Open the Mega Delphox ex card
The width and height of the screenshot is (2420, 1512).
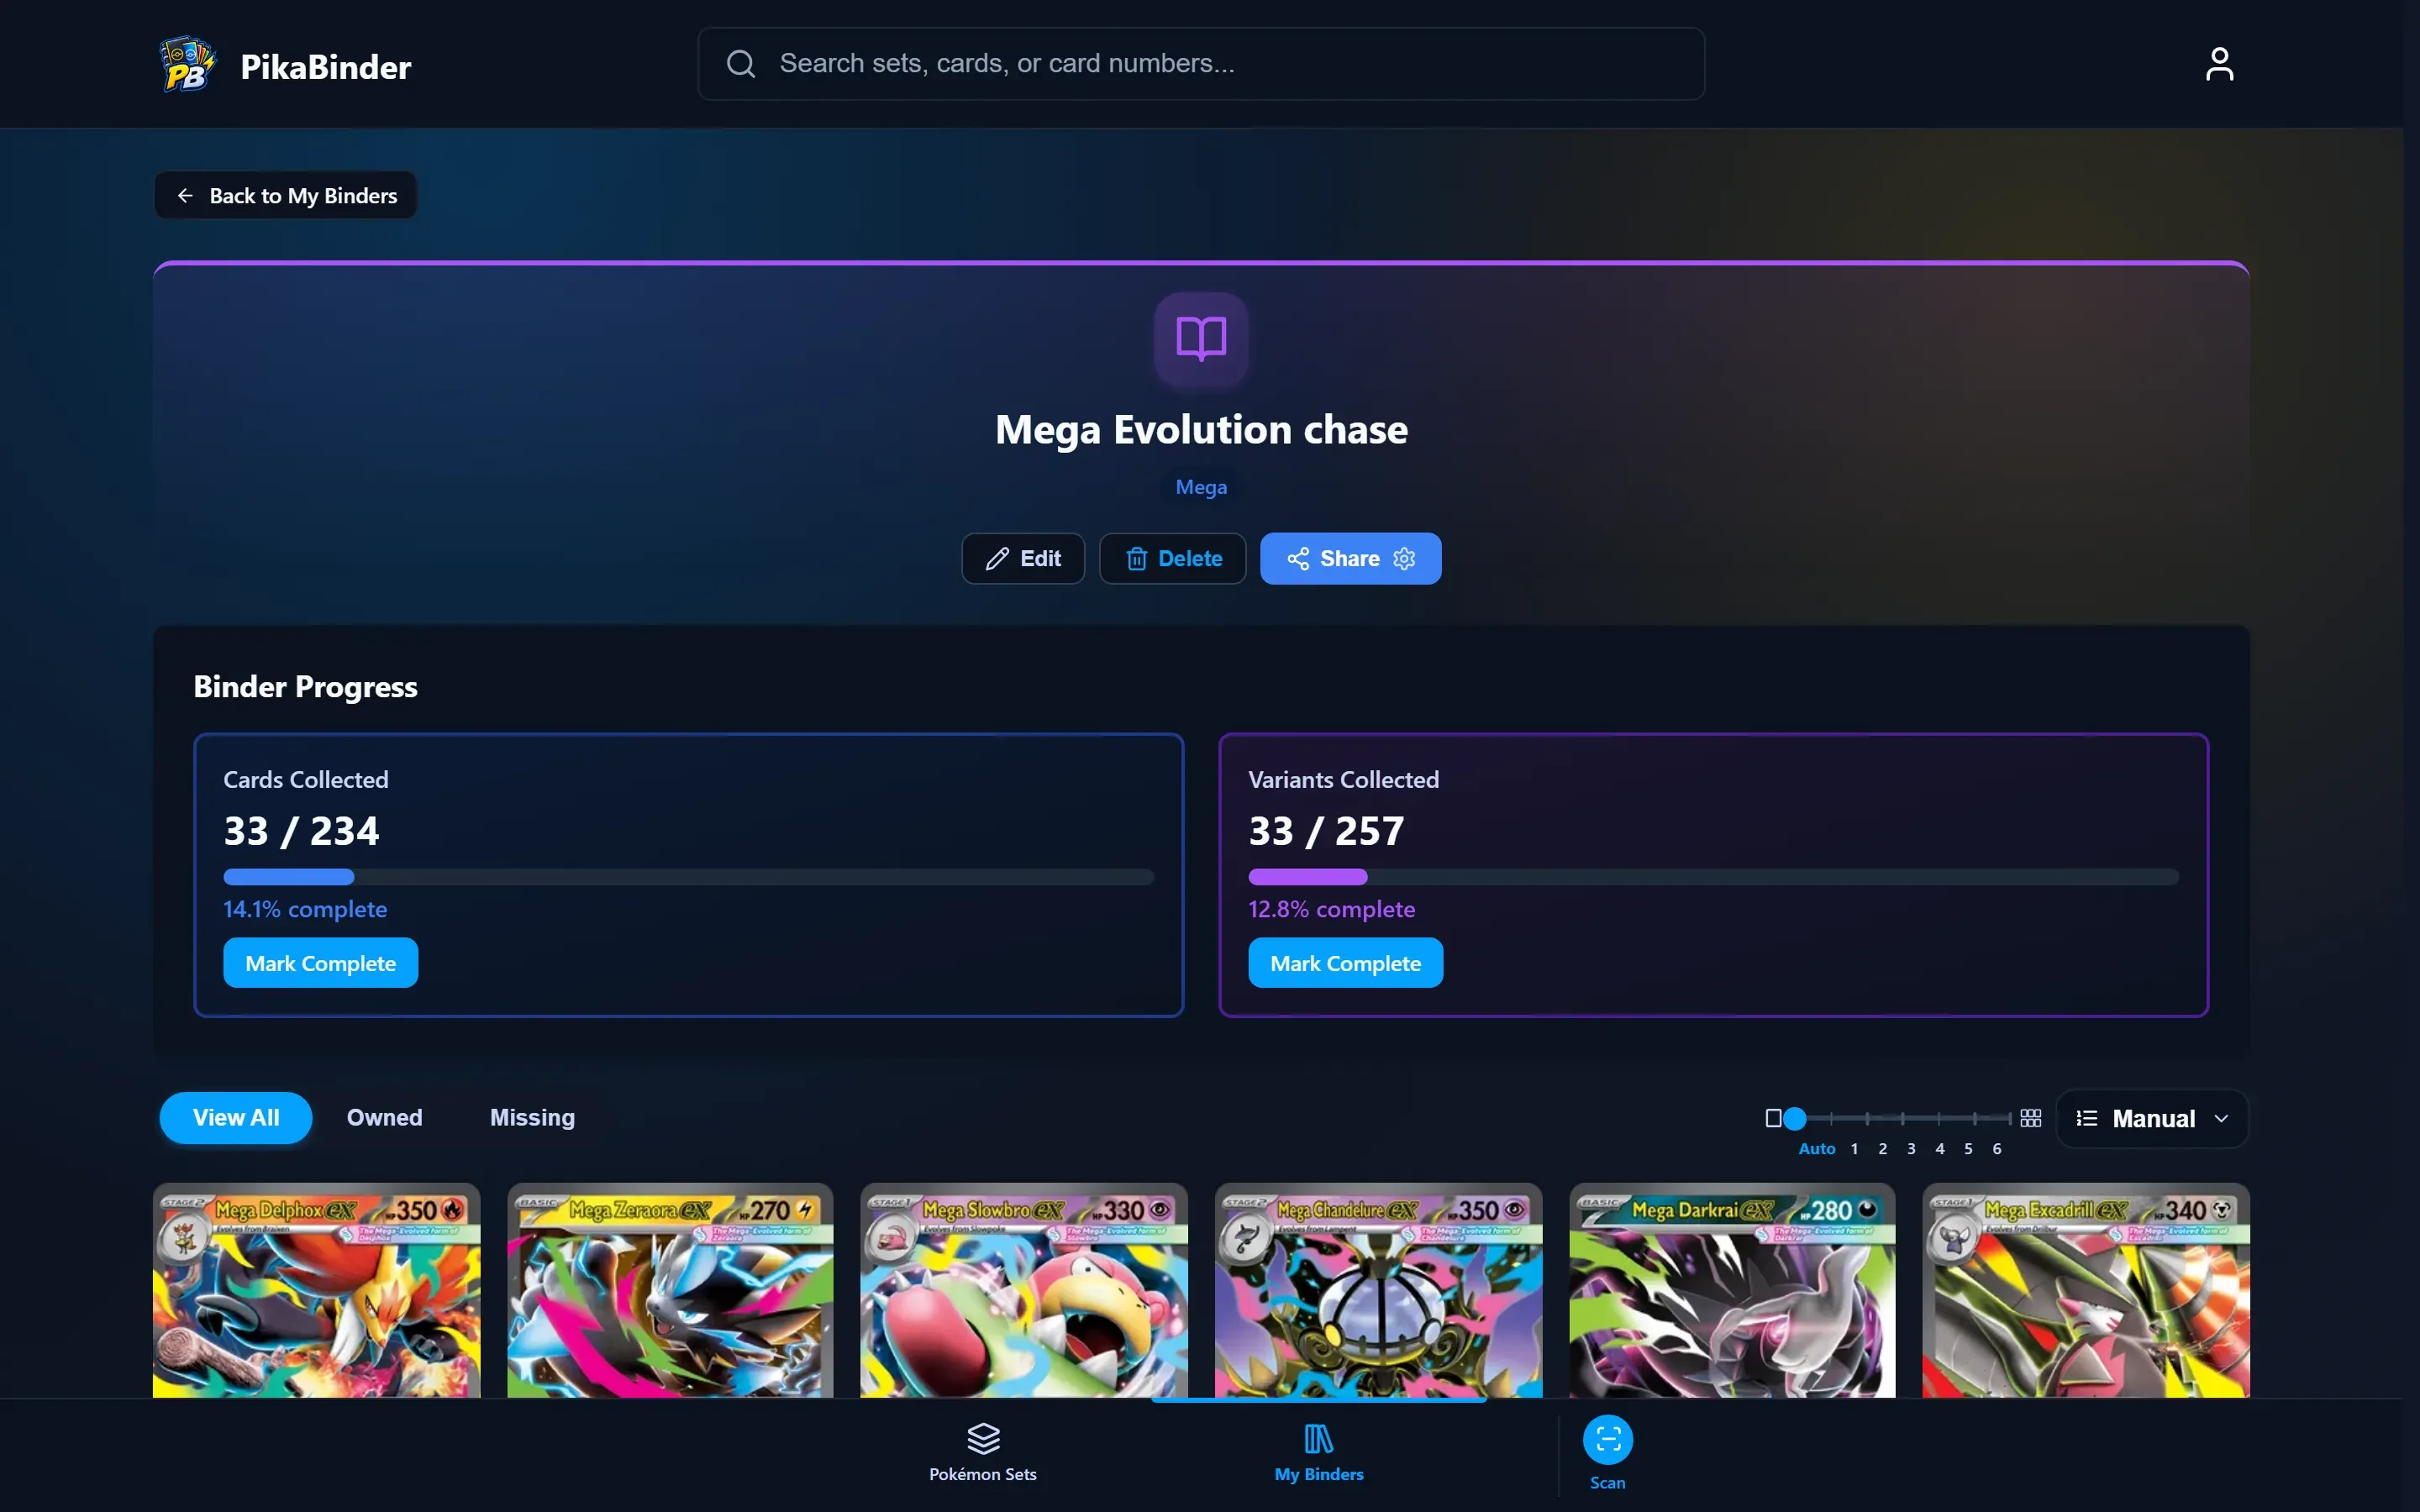316,1290
